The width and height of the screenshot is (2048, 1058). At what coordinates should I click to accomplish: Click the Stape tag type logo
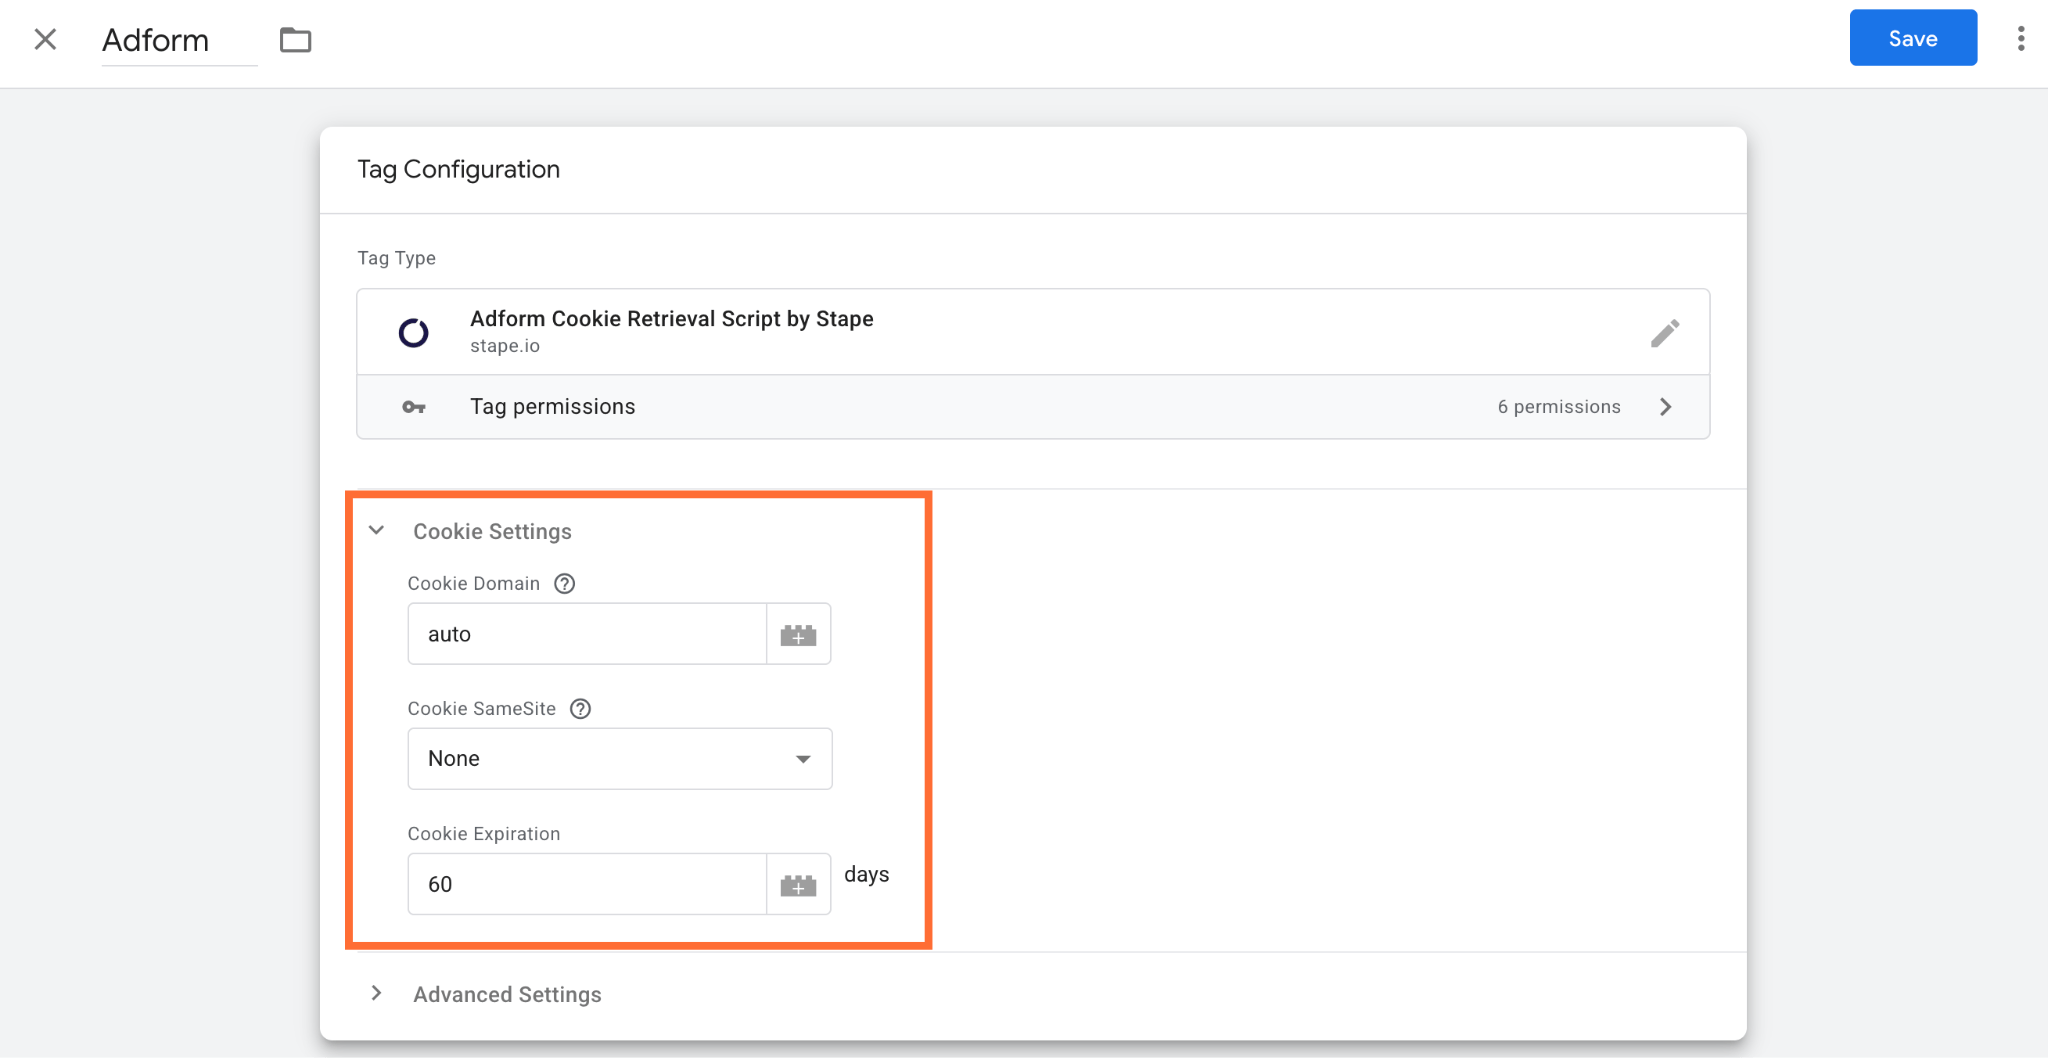(414, 332)
